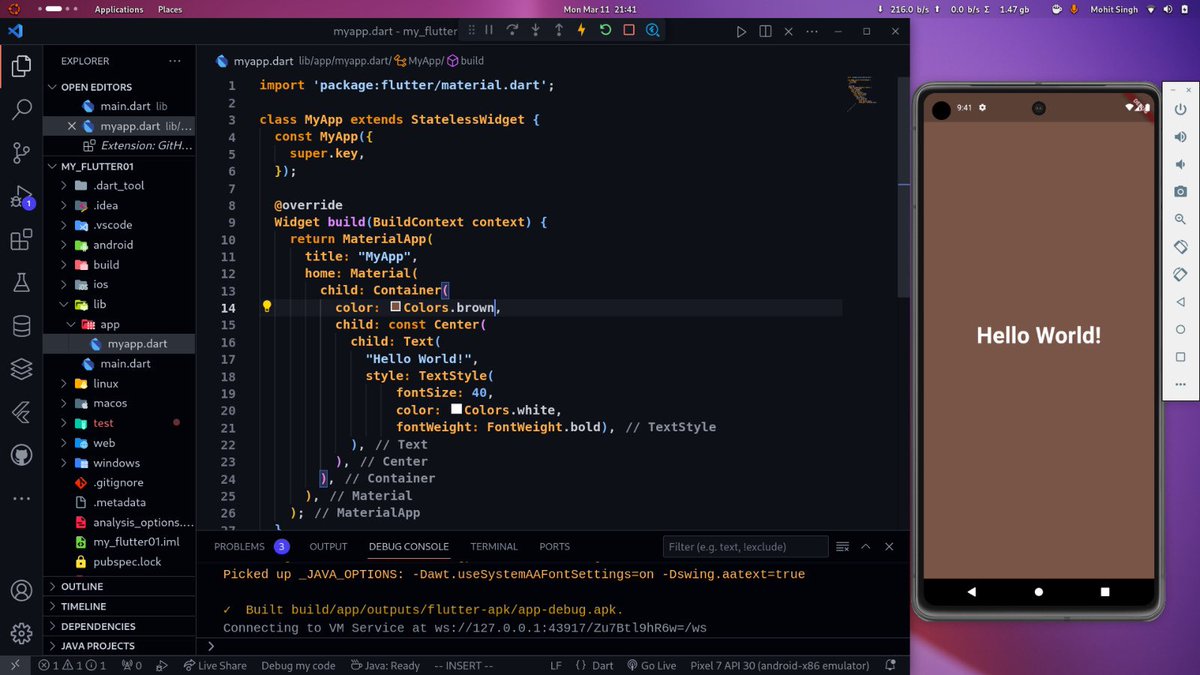The height and width of the screenshot is (675, 1200).
Task: Click the green Restart debug button
Action: (606, 31)
